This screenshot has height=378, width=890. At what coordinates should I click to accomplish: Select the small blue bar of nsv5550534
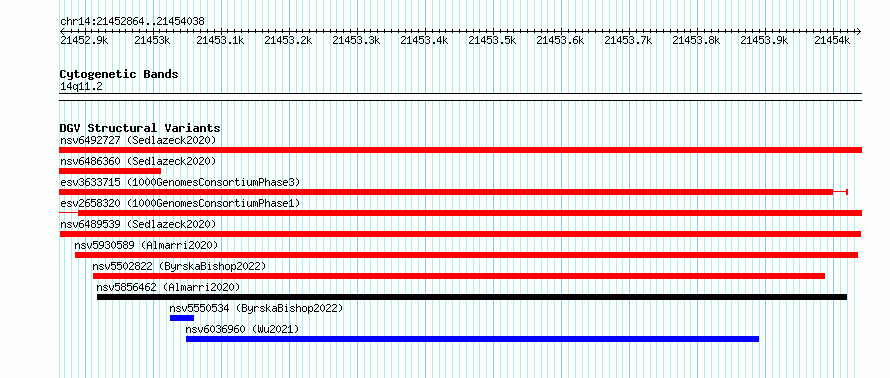point(182,318)
